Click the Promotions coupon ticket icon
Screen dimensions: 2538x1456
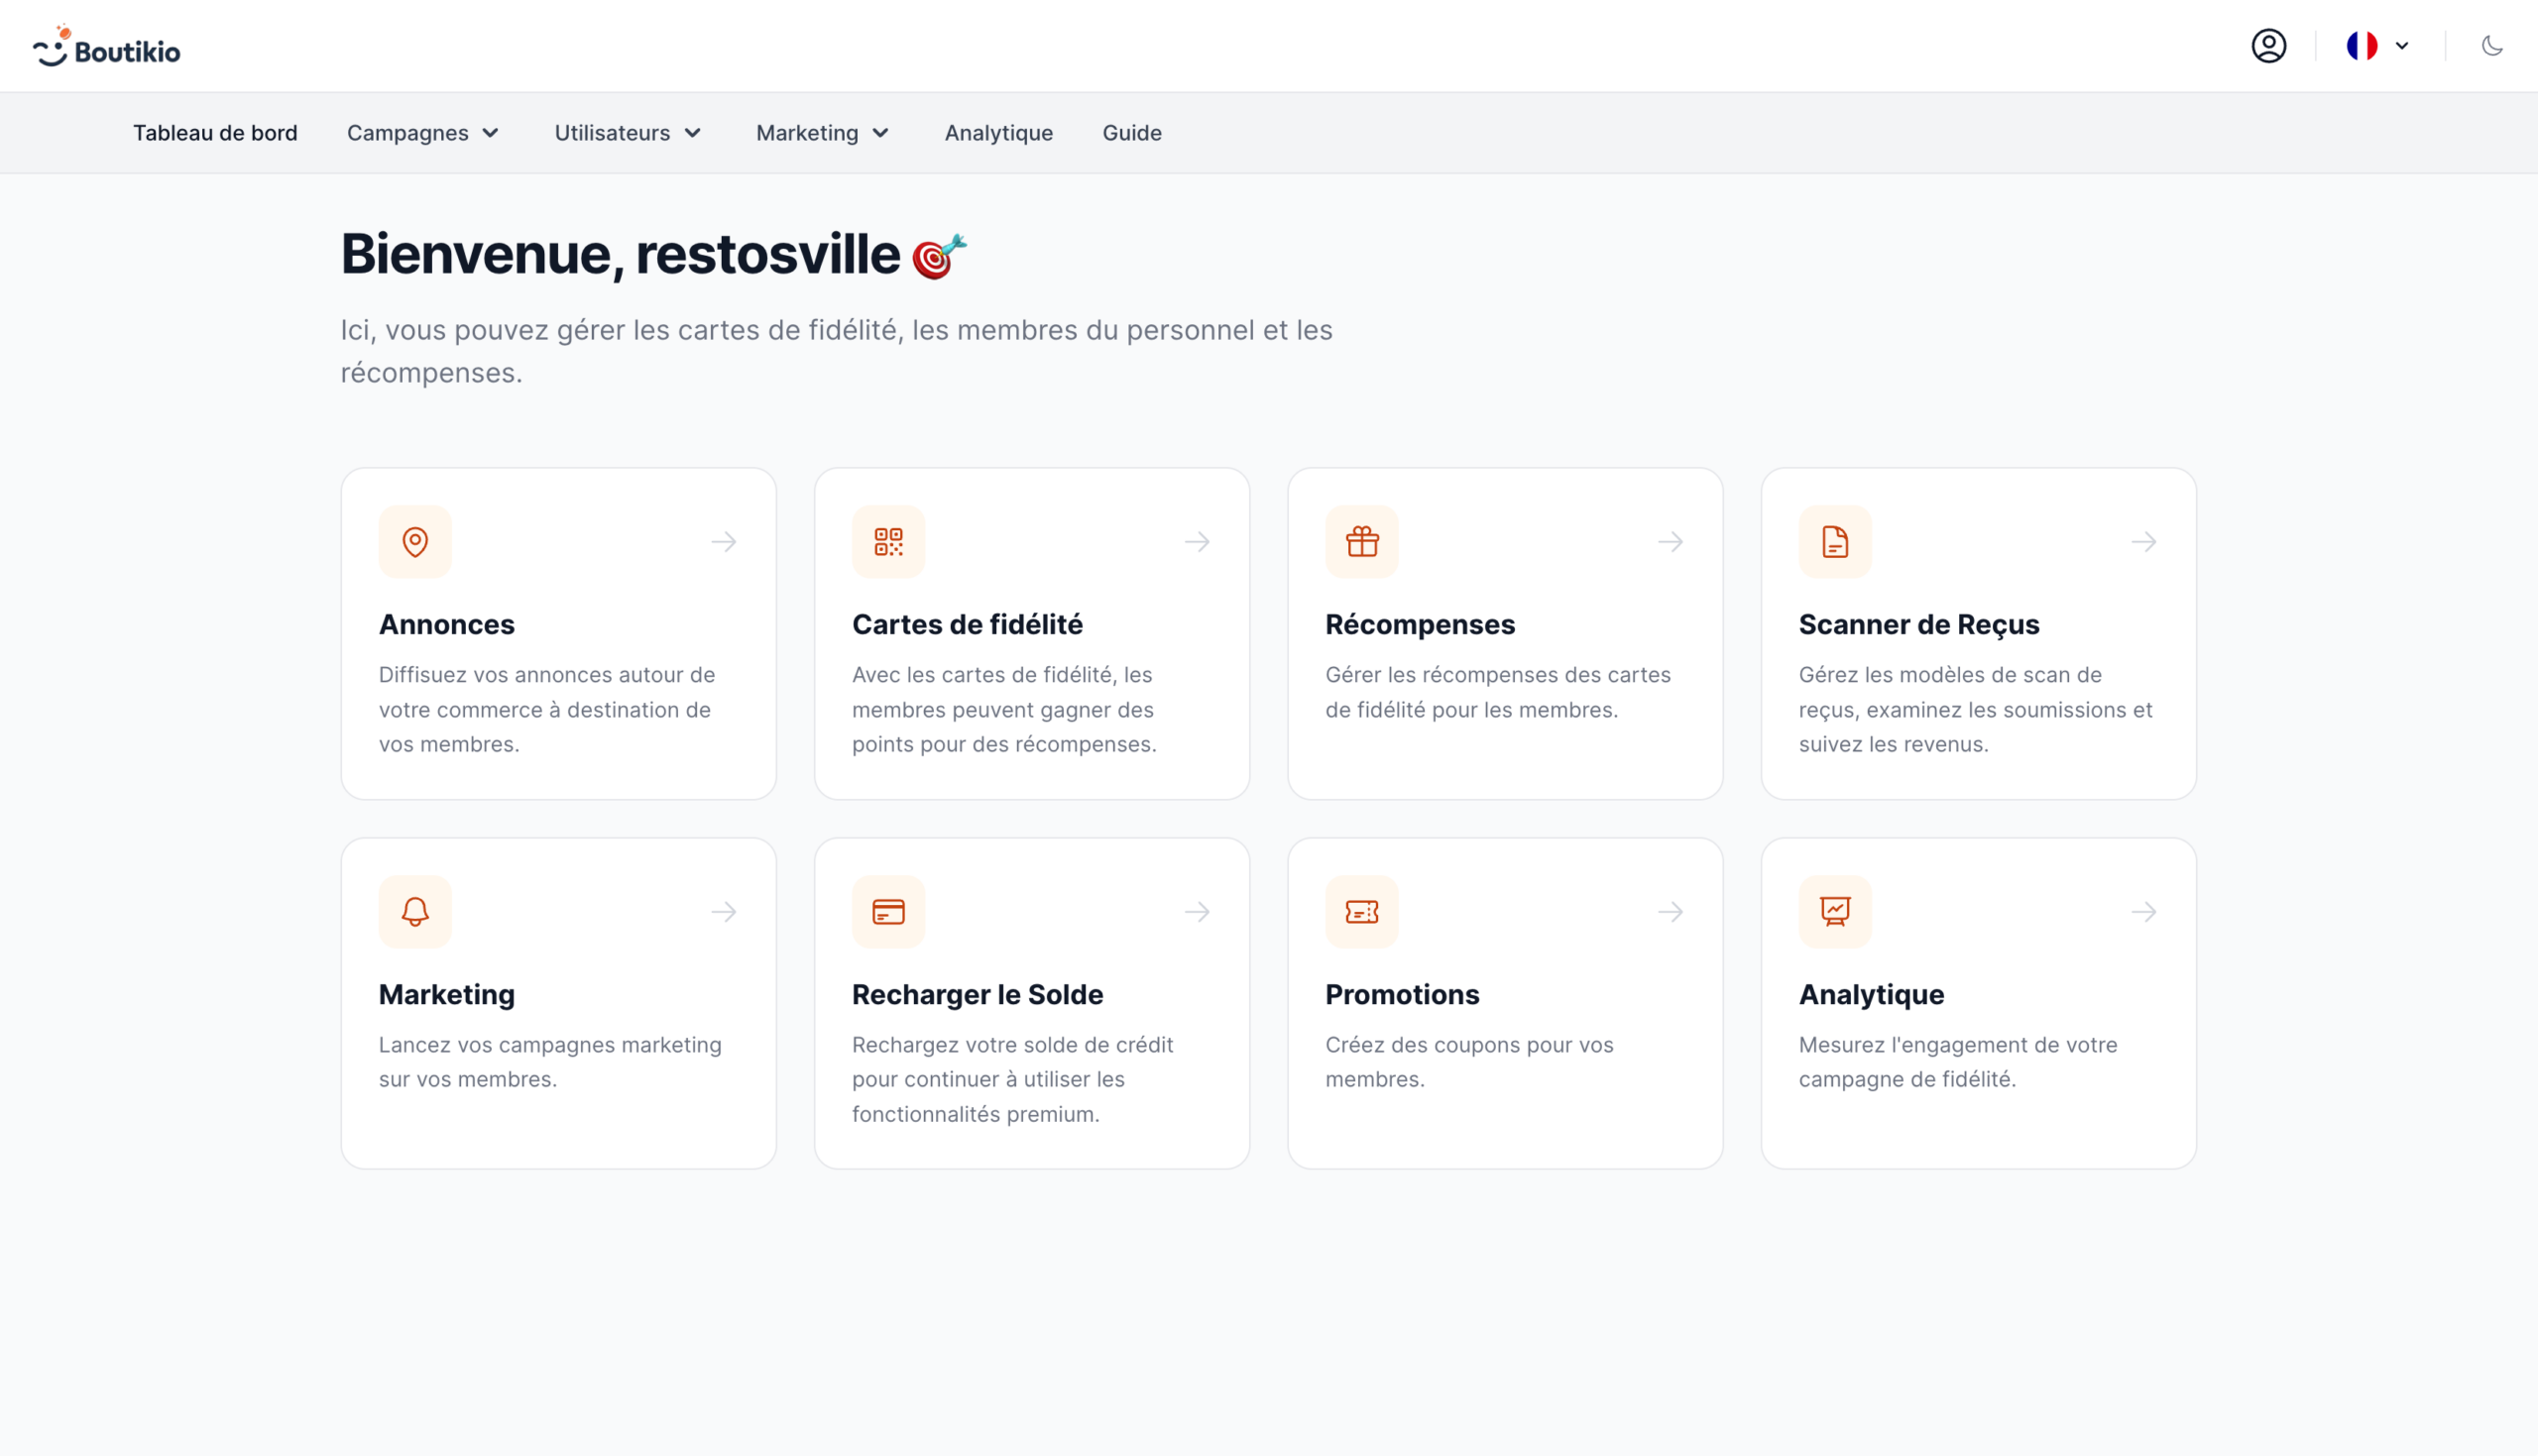pos(1361,912)
